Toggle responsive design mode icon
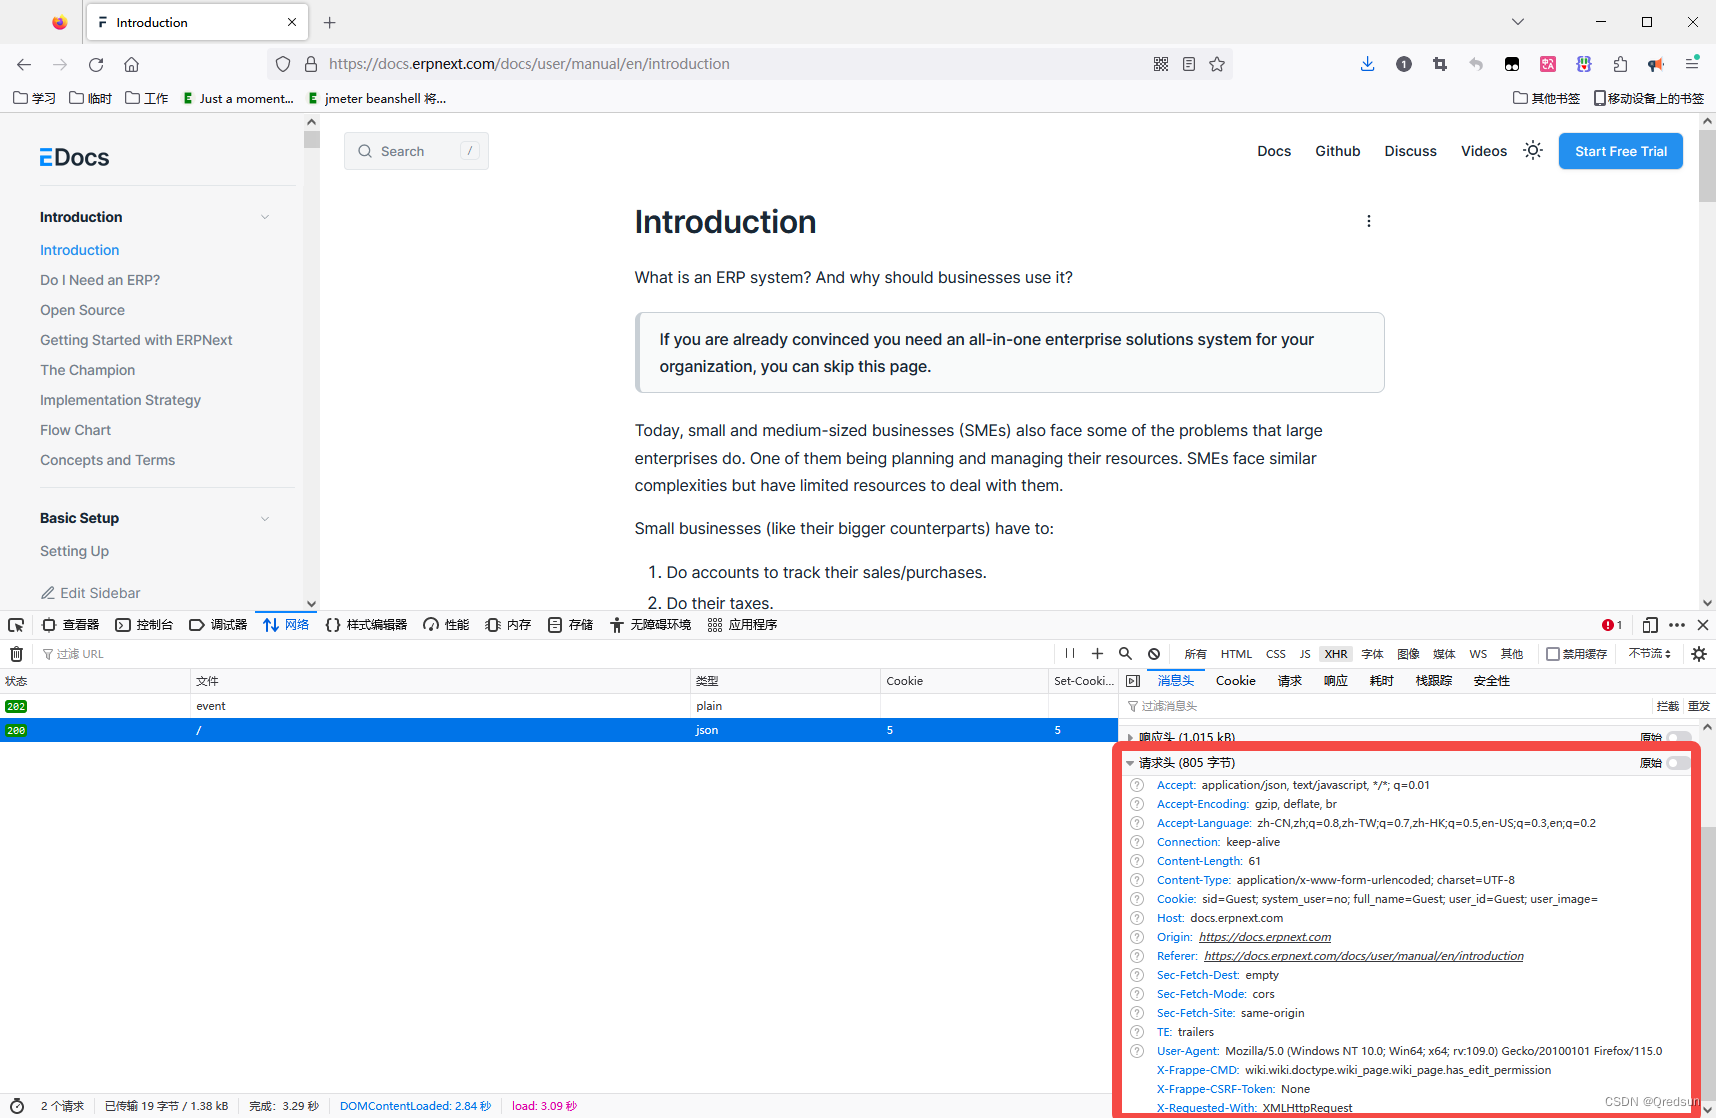 [x=1650, y=625]
